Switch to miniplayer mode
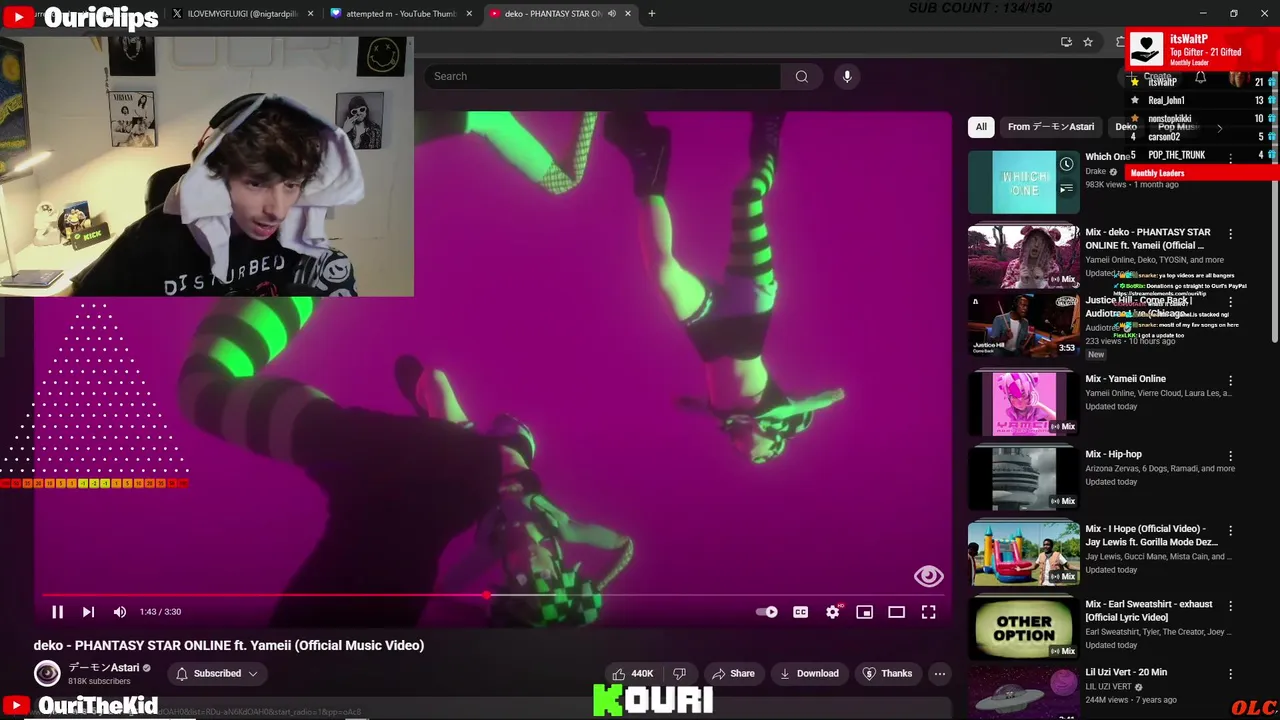Viewport: 1280px width, 720px height. (865, 612)
